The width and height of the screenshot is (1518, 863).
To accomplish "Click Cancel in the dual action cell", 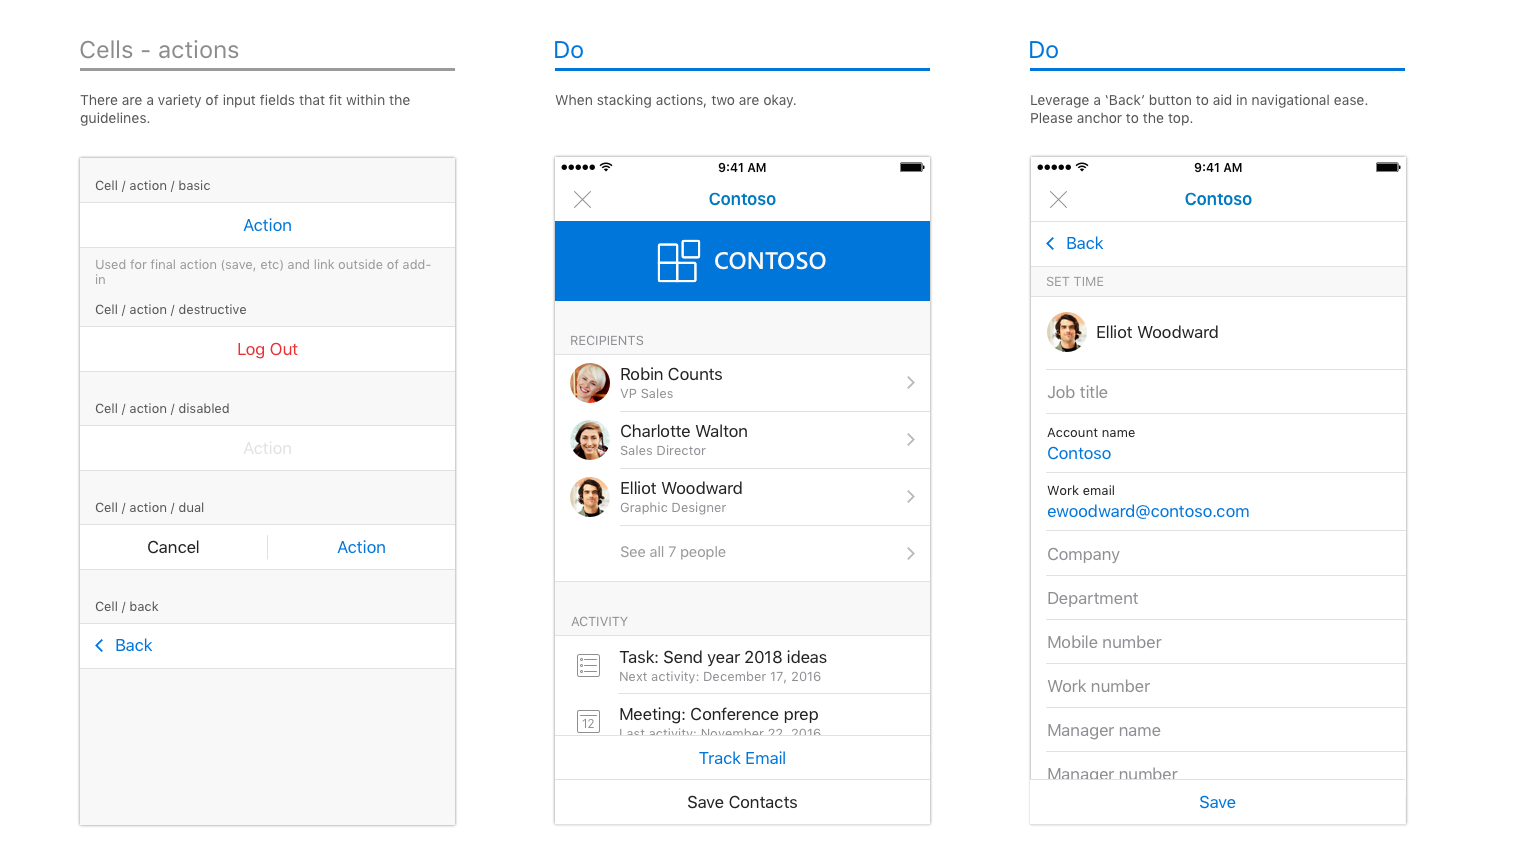I will coord(172,547).
